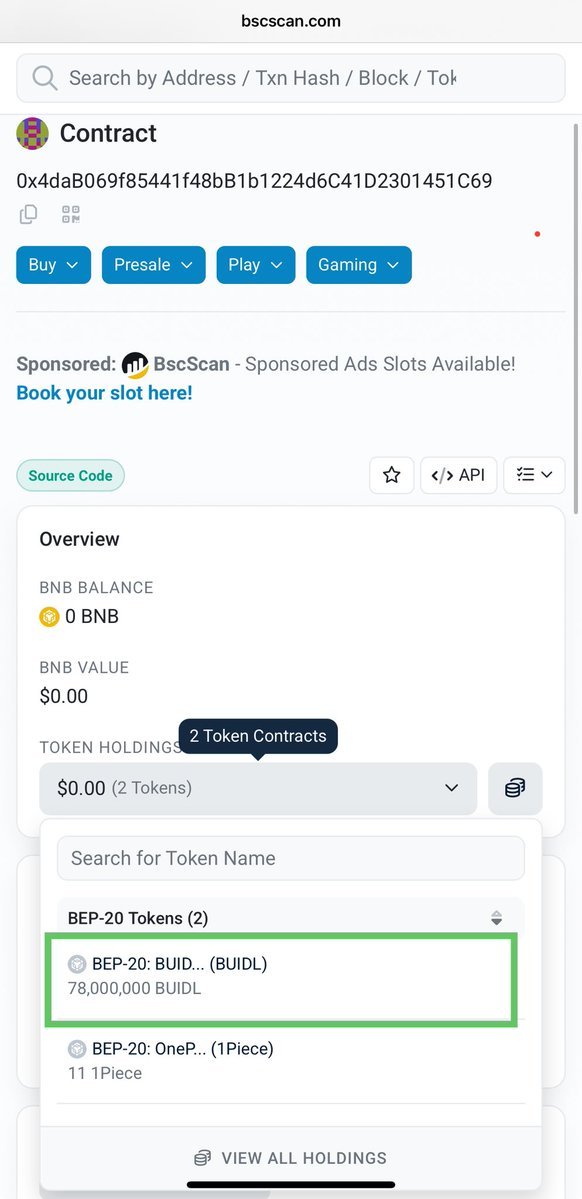582x1199 pixels.
Task: Open the API button
Action: pos(459,475)
